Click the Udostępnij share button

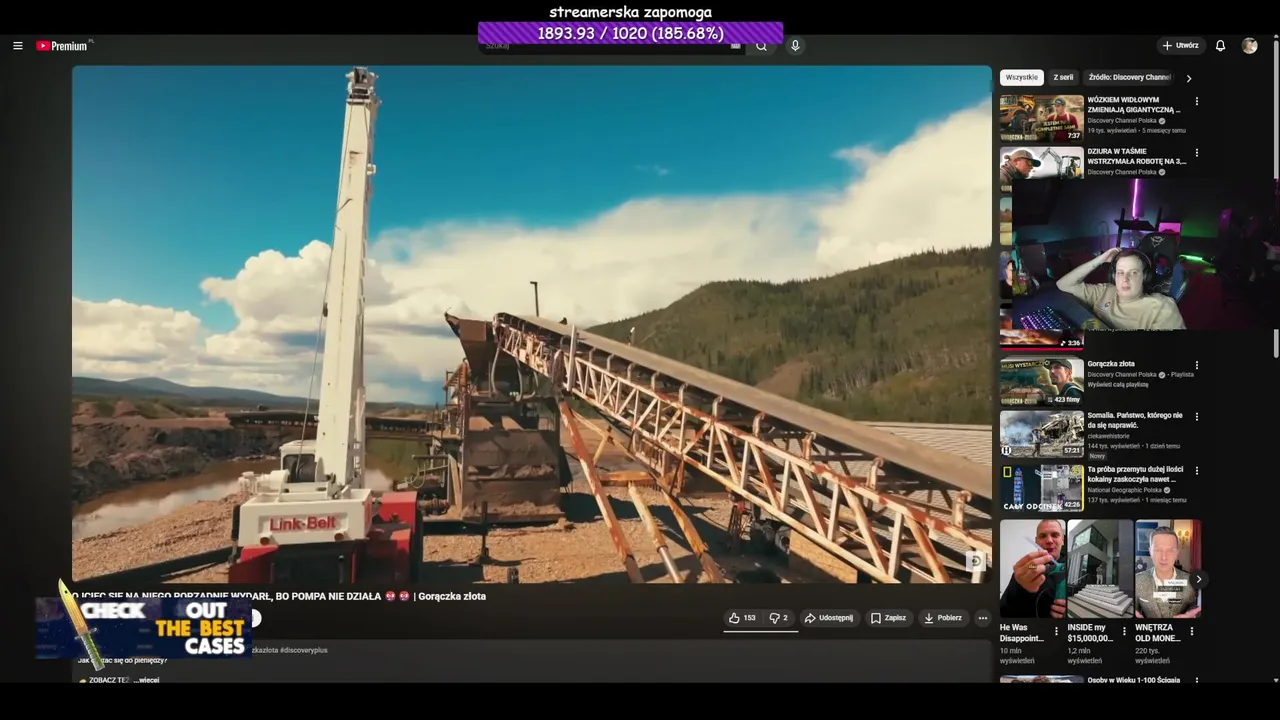829,618
